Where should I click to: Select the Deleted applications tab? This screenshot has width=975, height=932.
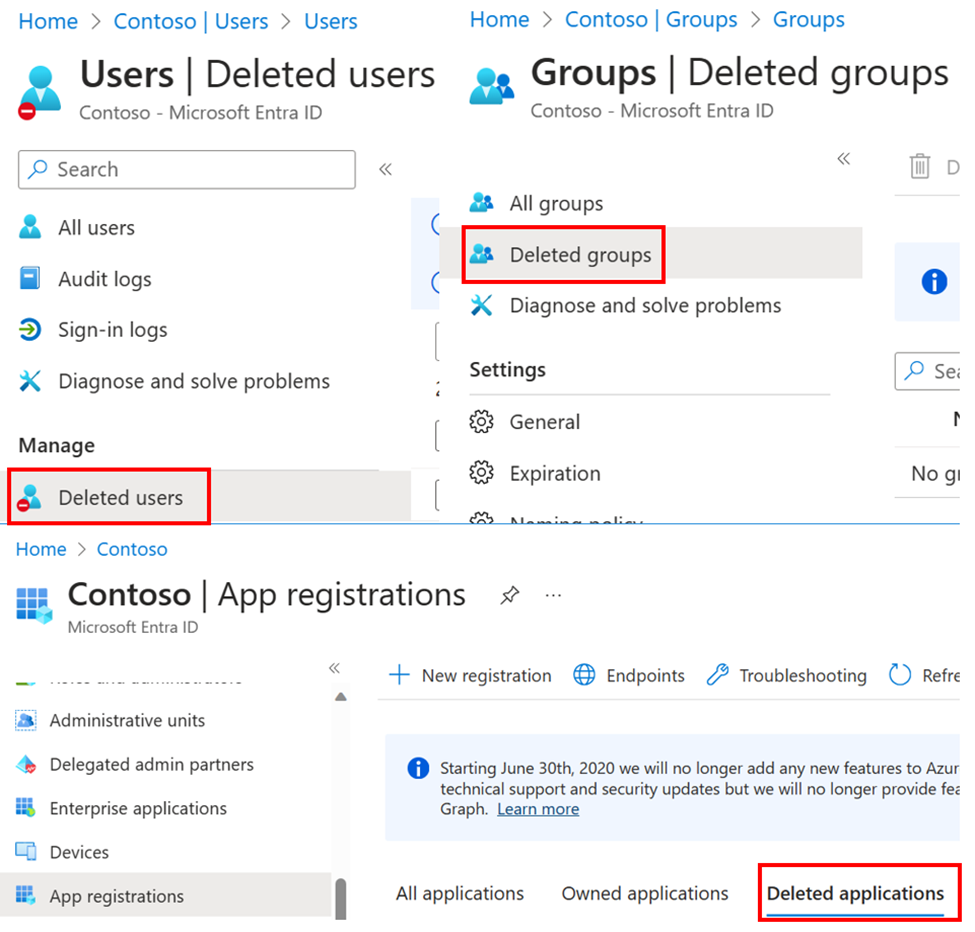(x=856, y=893)
